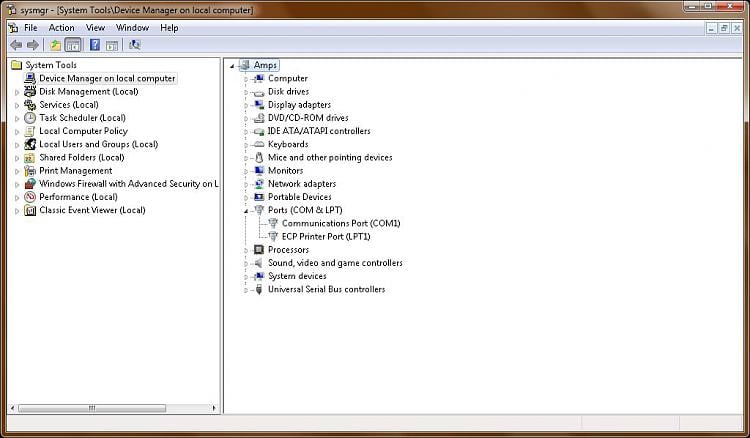Close the inner MMC child window
The width and height of the screenshot is (750, 438).
click(x=737, y=28)
